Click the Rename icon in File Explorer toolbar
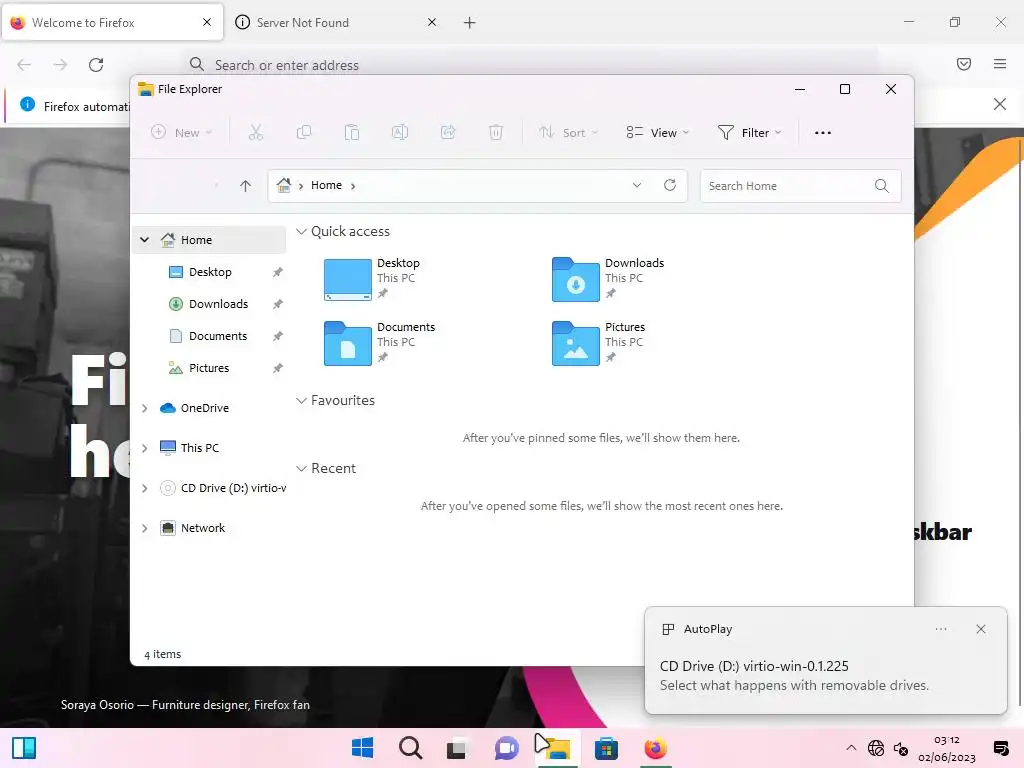The width and height of the screenshot is (1024, 768). (400, 133)
